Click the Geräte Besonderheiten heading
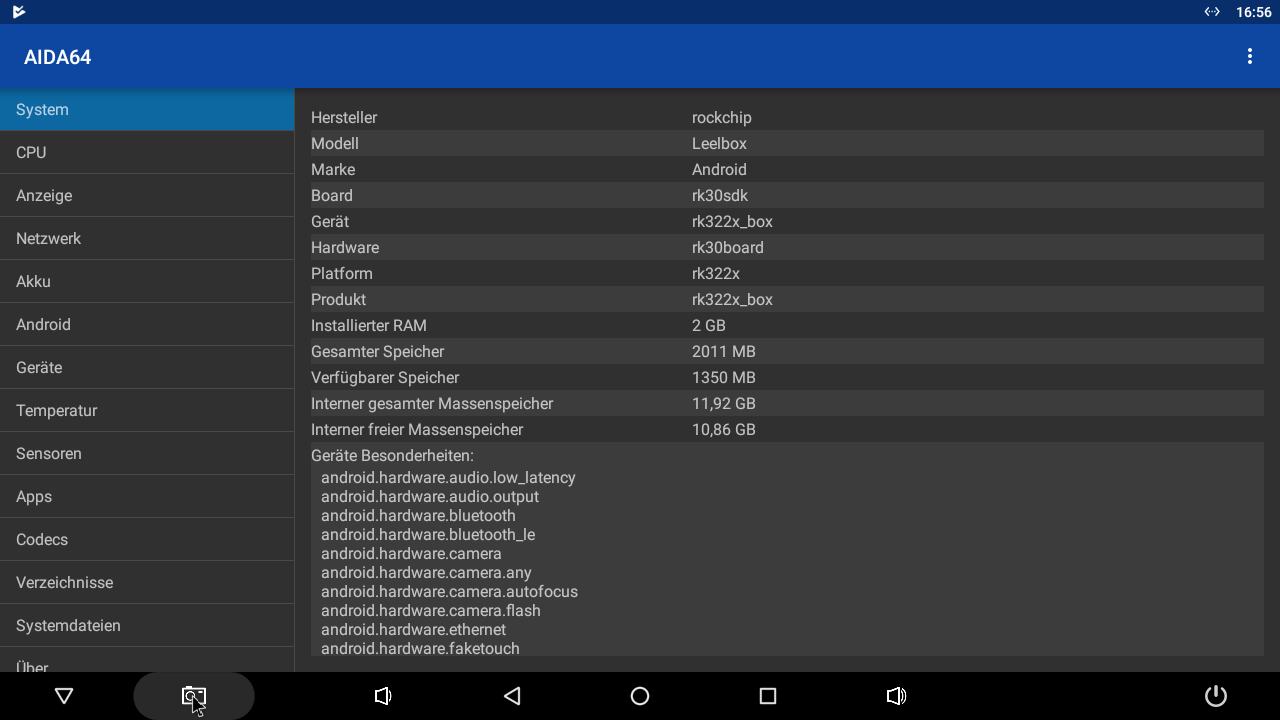Viewport: 1280px width, 720px height. [x=392, y=456]
